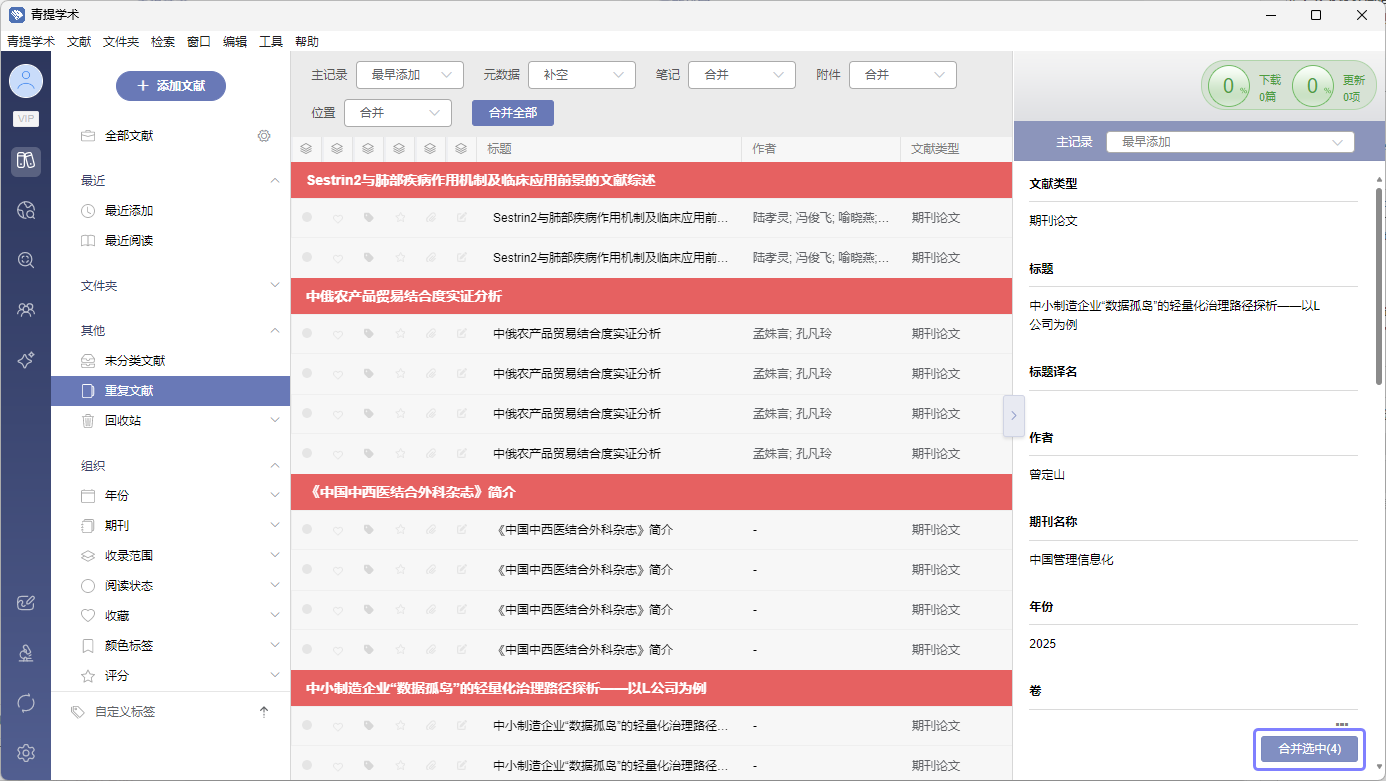Click the 合并全部 button
The height and width of the screenshot is (781, 1386).
tap(512, 113)
